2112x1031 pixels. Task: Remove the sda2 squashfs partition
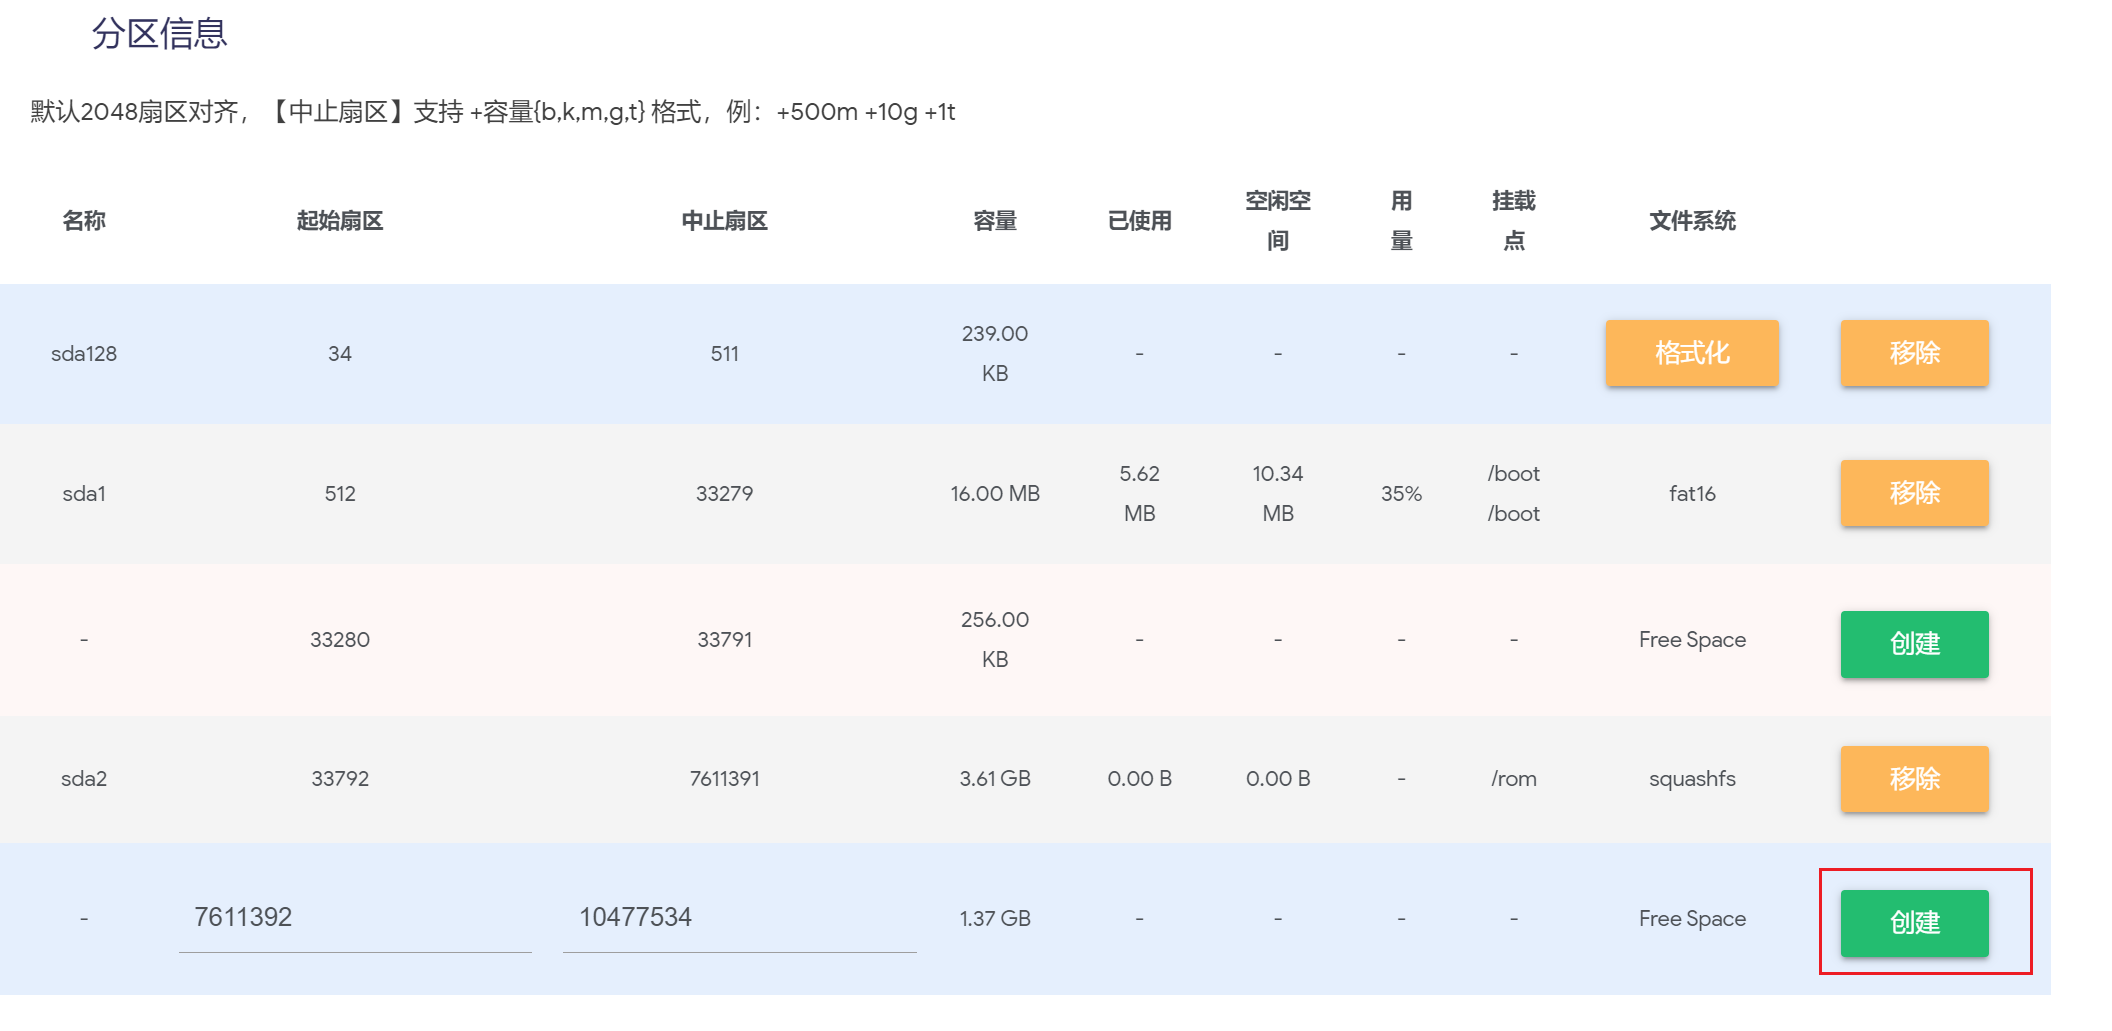(x=1914, y=779)
